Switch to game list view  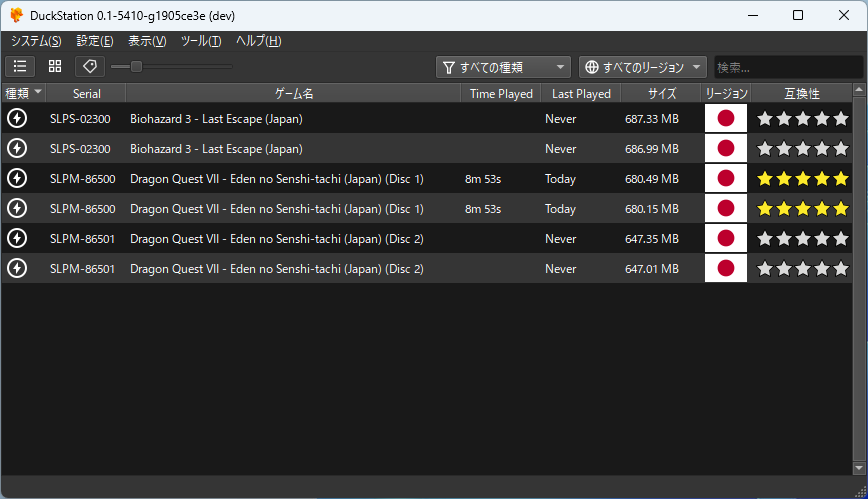tap(20, 66)
